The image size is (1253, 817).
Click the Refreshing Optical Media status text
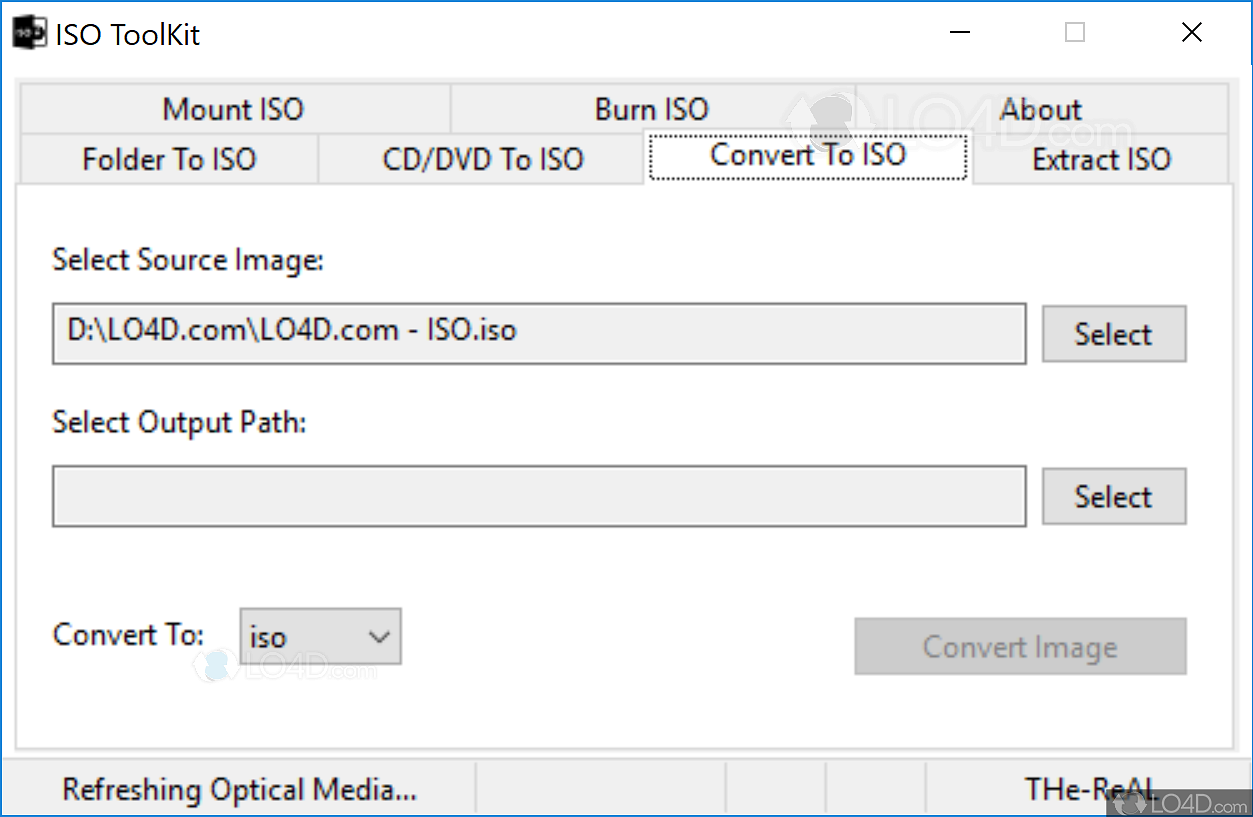[239, 790]
